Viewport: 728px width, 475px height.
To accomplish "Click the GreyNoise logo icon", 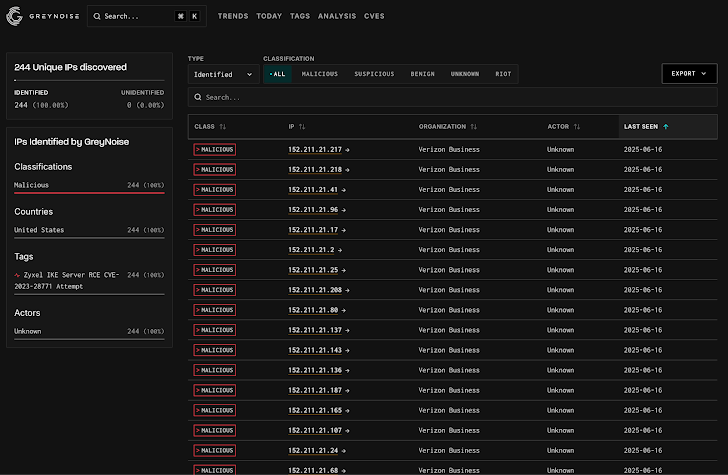I will click(x=14, y=16).
